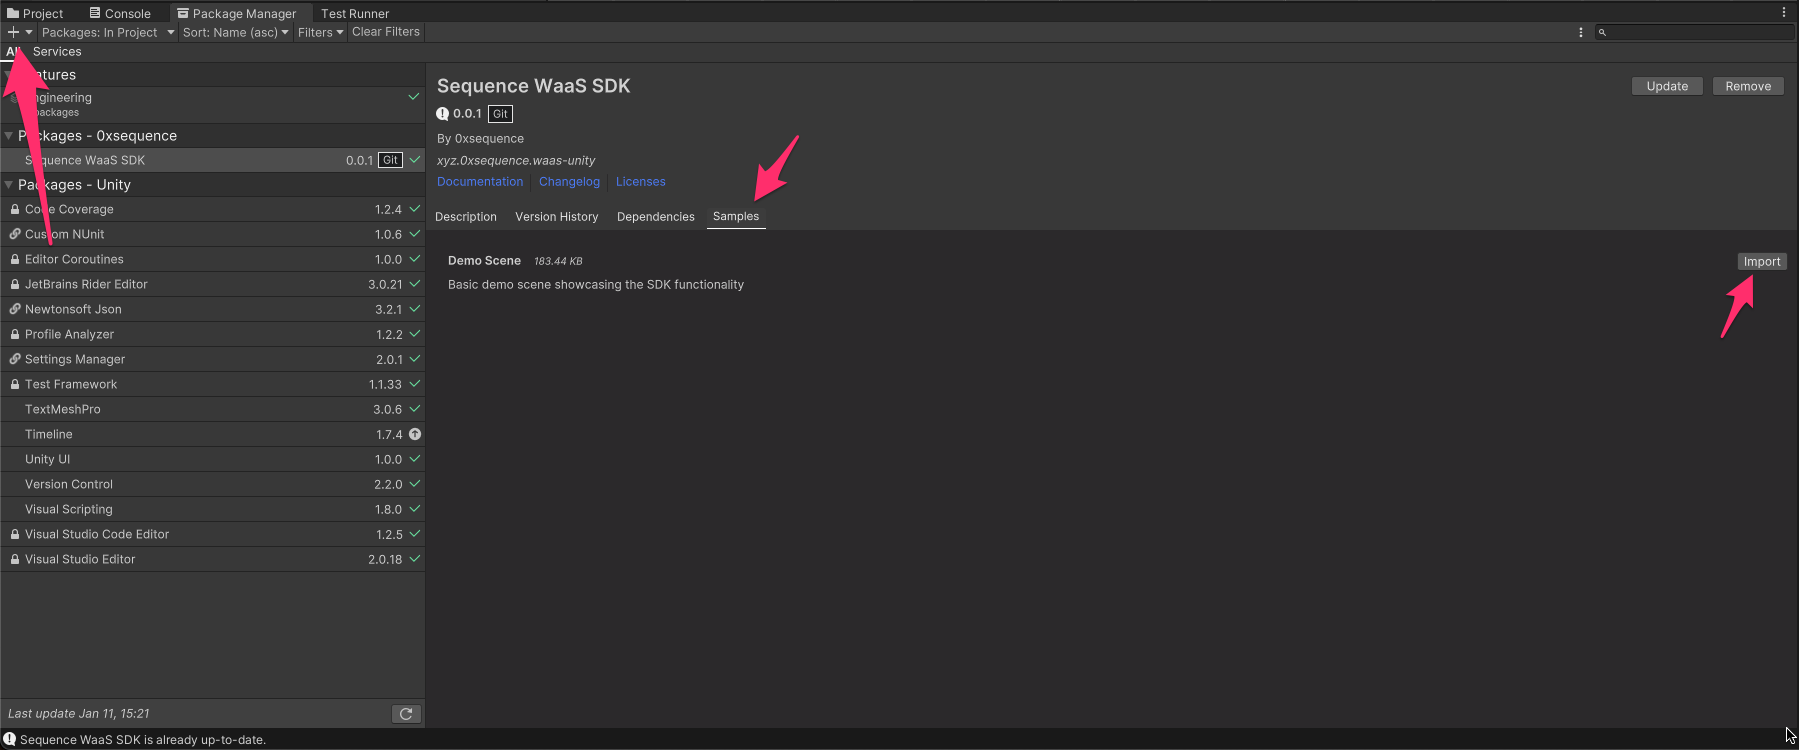Screen dimensions: 1799x750
Task: Click the plus icon to add a package
Action: pyautogui.click(x=14, y=32)
